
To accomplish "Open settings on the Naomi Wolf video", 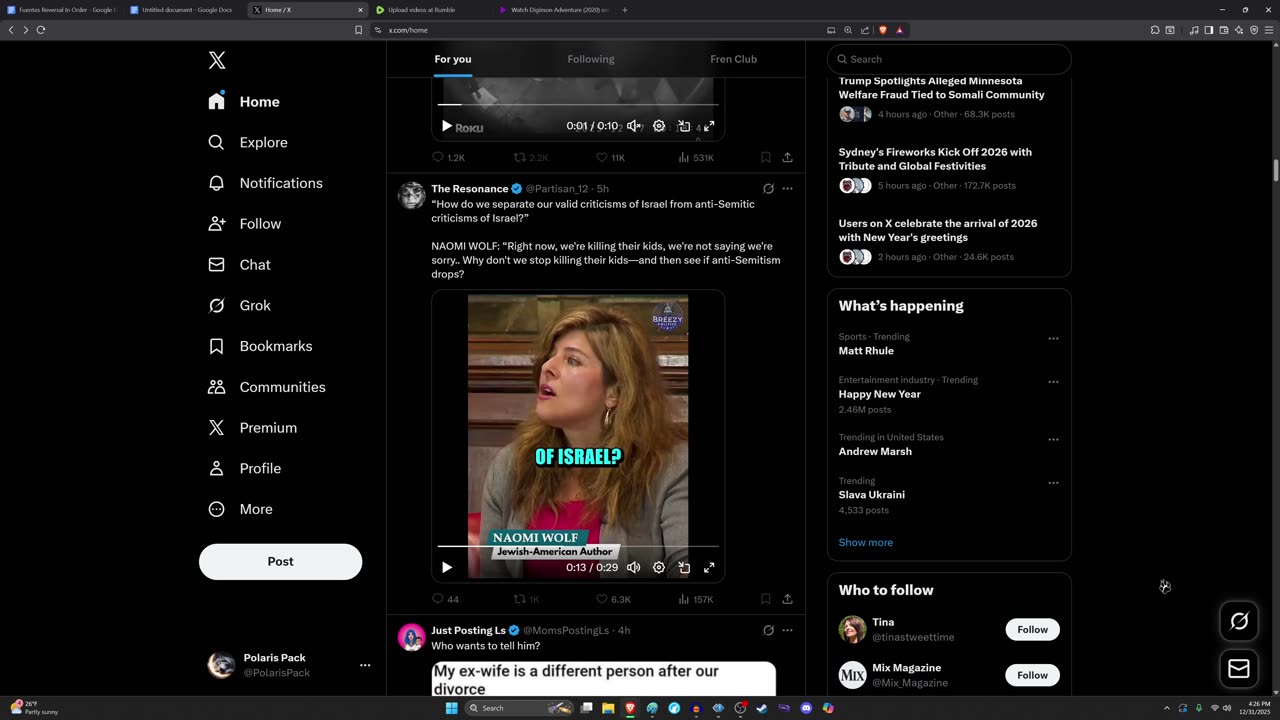I will tap(659, 567).
